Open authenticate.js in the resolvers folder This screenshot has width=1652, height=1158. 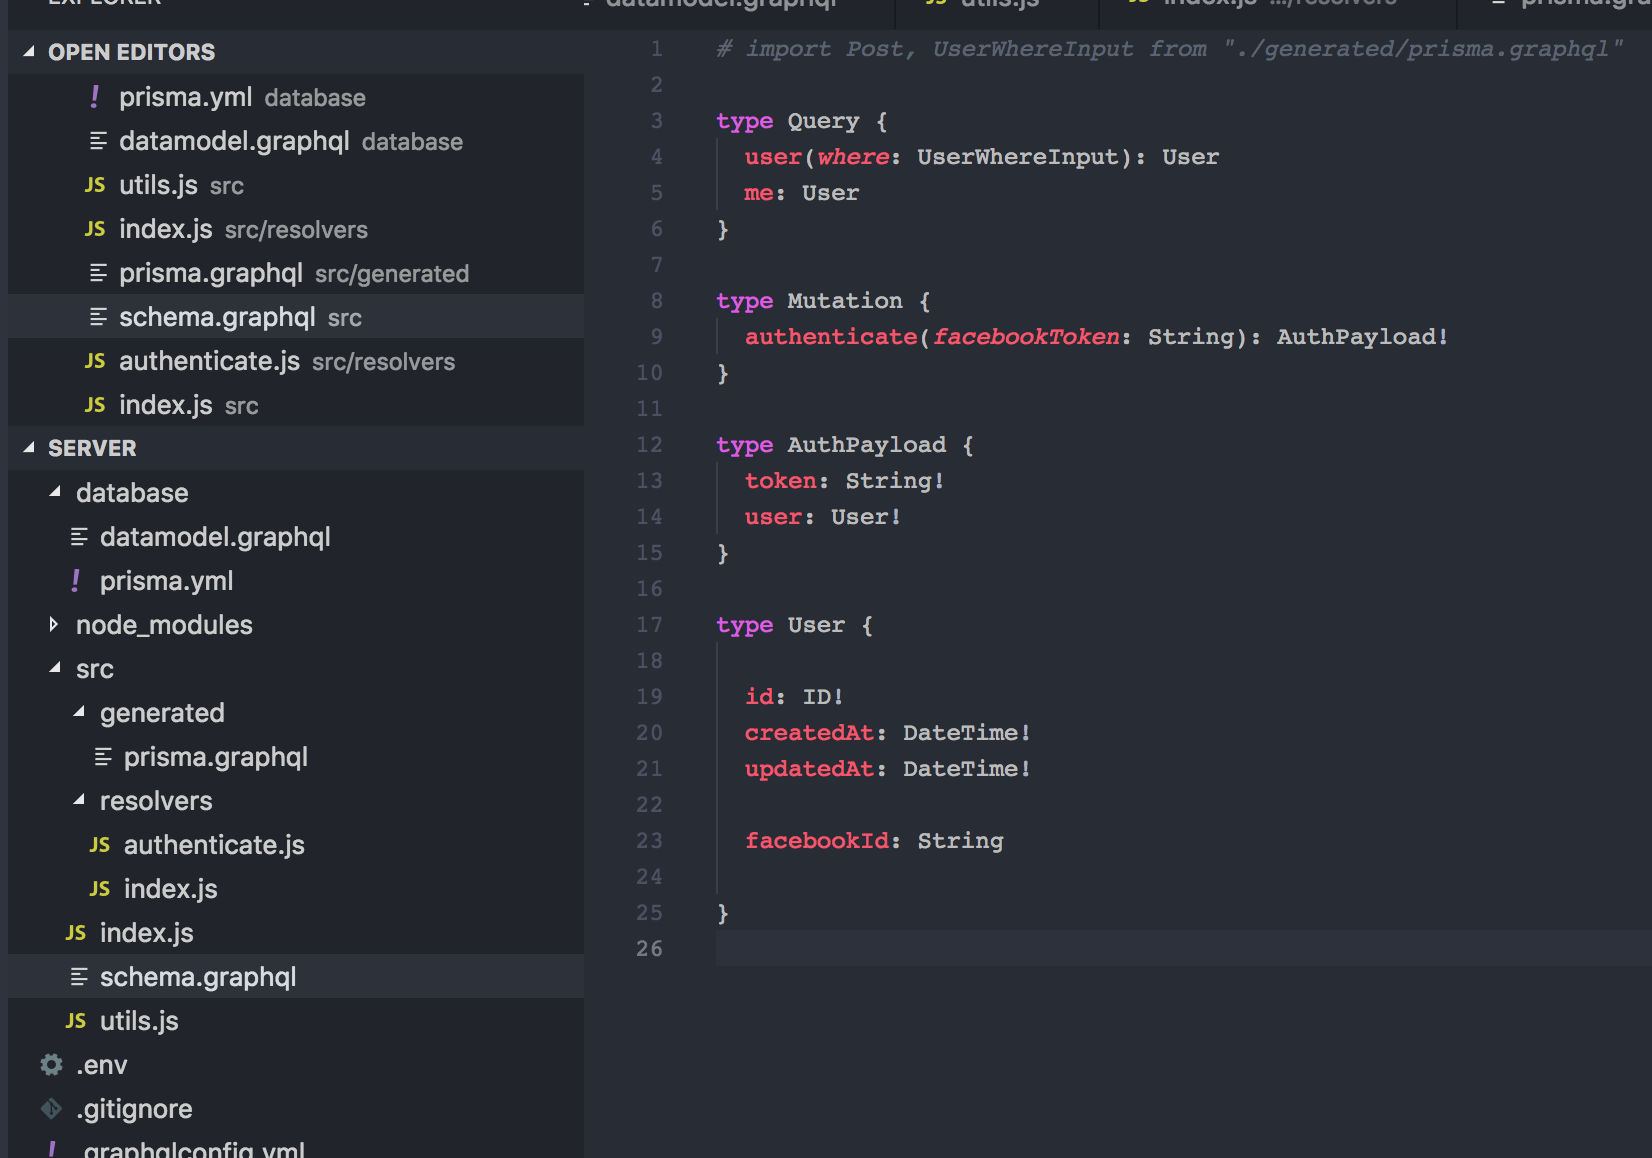296,845
